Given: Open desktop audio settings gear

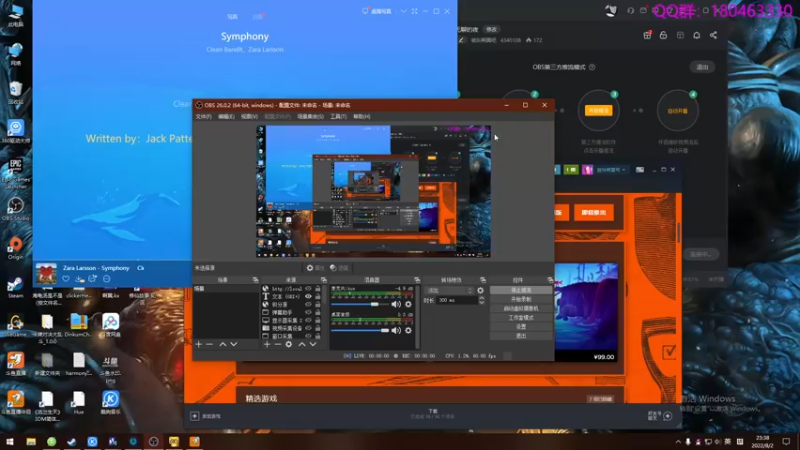Looking at the screenshot, I should click(x=408, y=331).
